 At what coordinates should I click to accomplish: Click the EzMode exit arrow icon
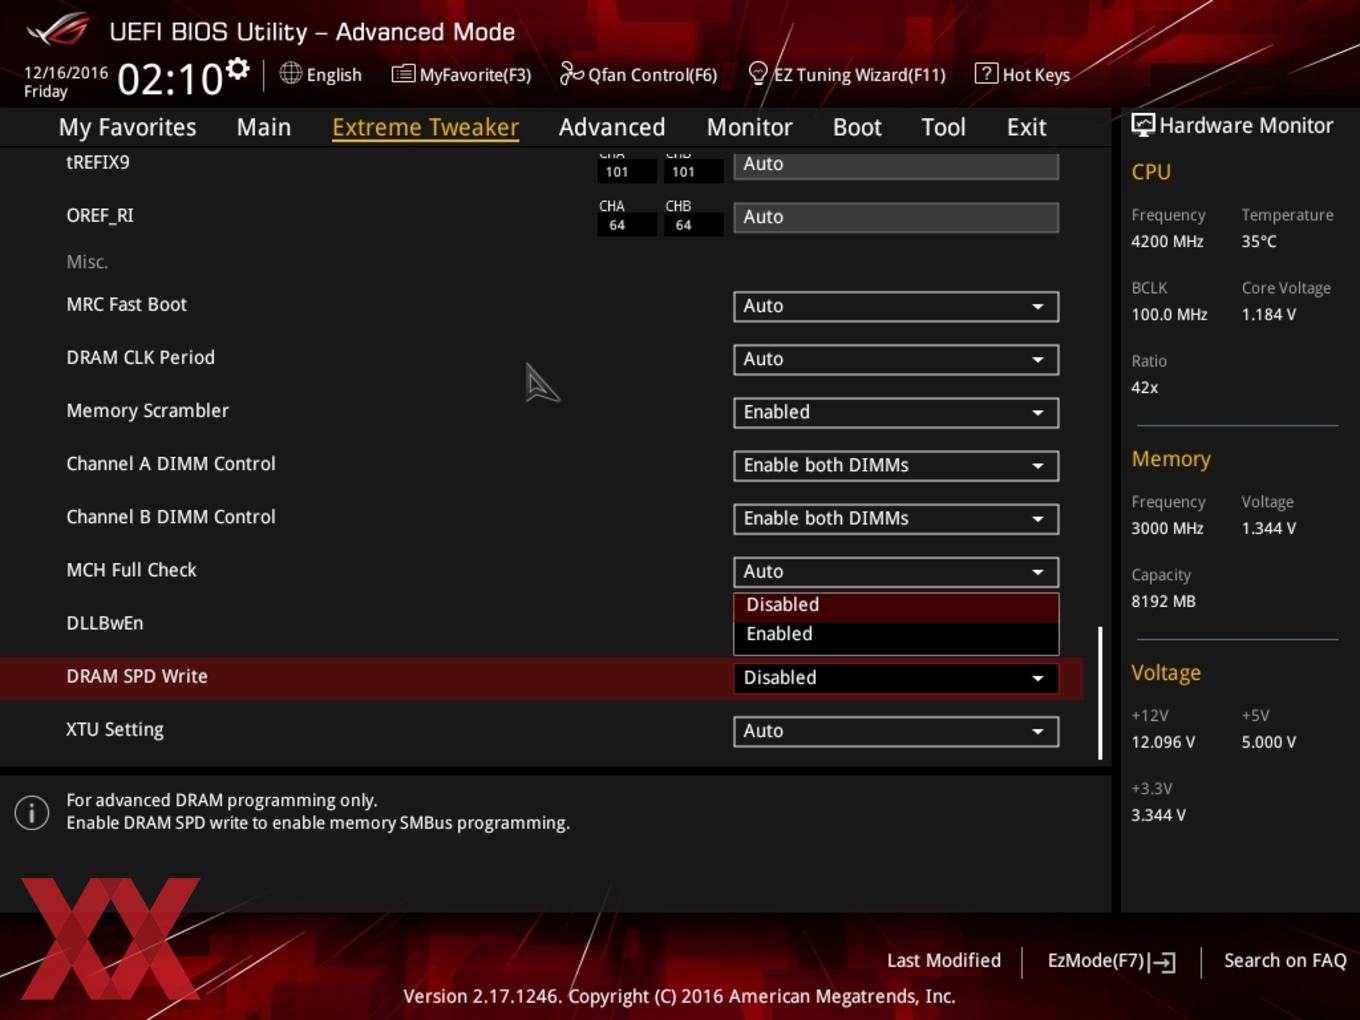click(1163, 962)
